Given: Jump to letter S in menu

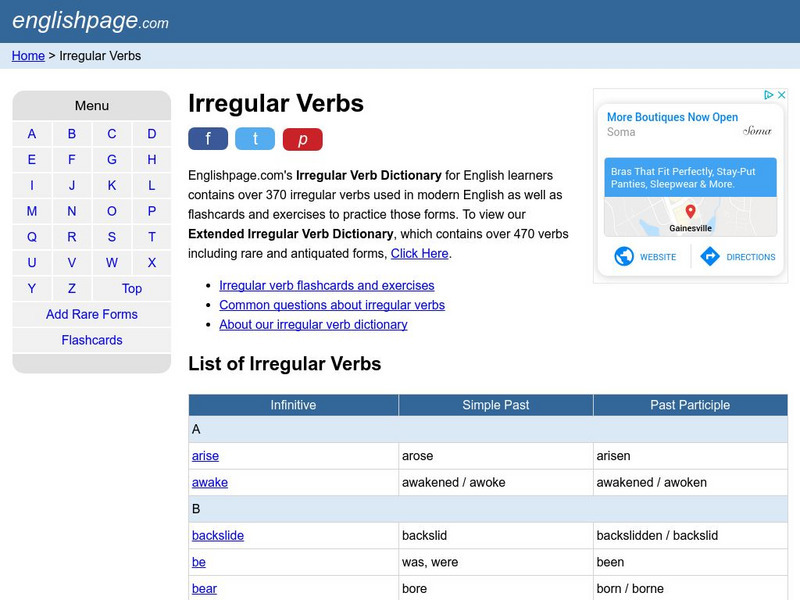Looking at the screenshot, I should [112, 237].
